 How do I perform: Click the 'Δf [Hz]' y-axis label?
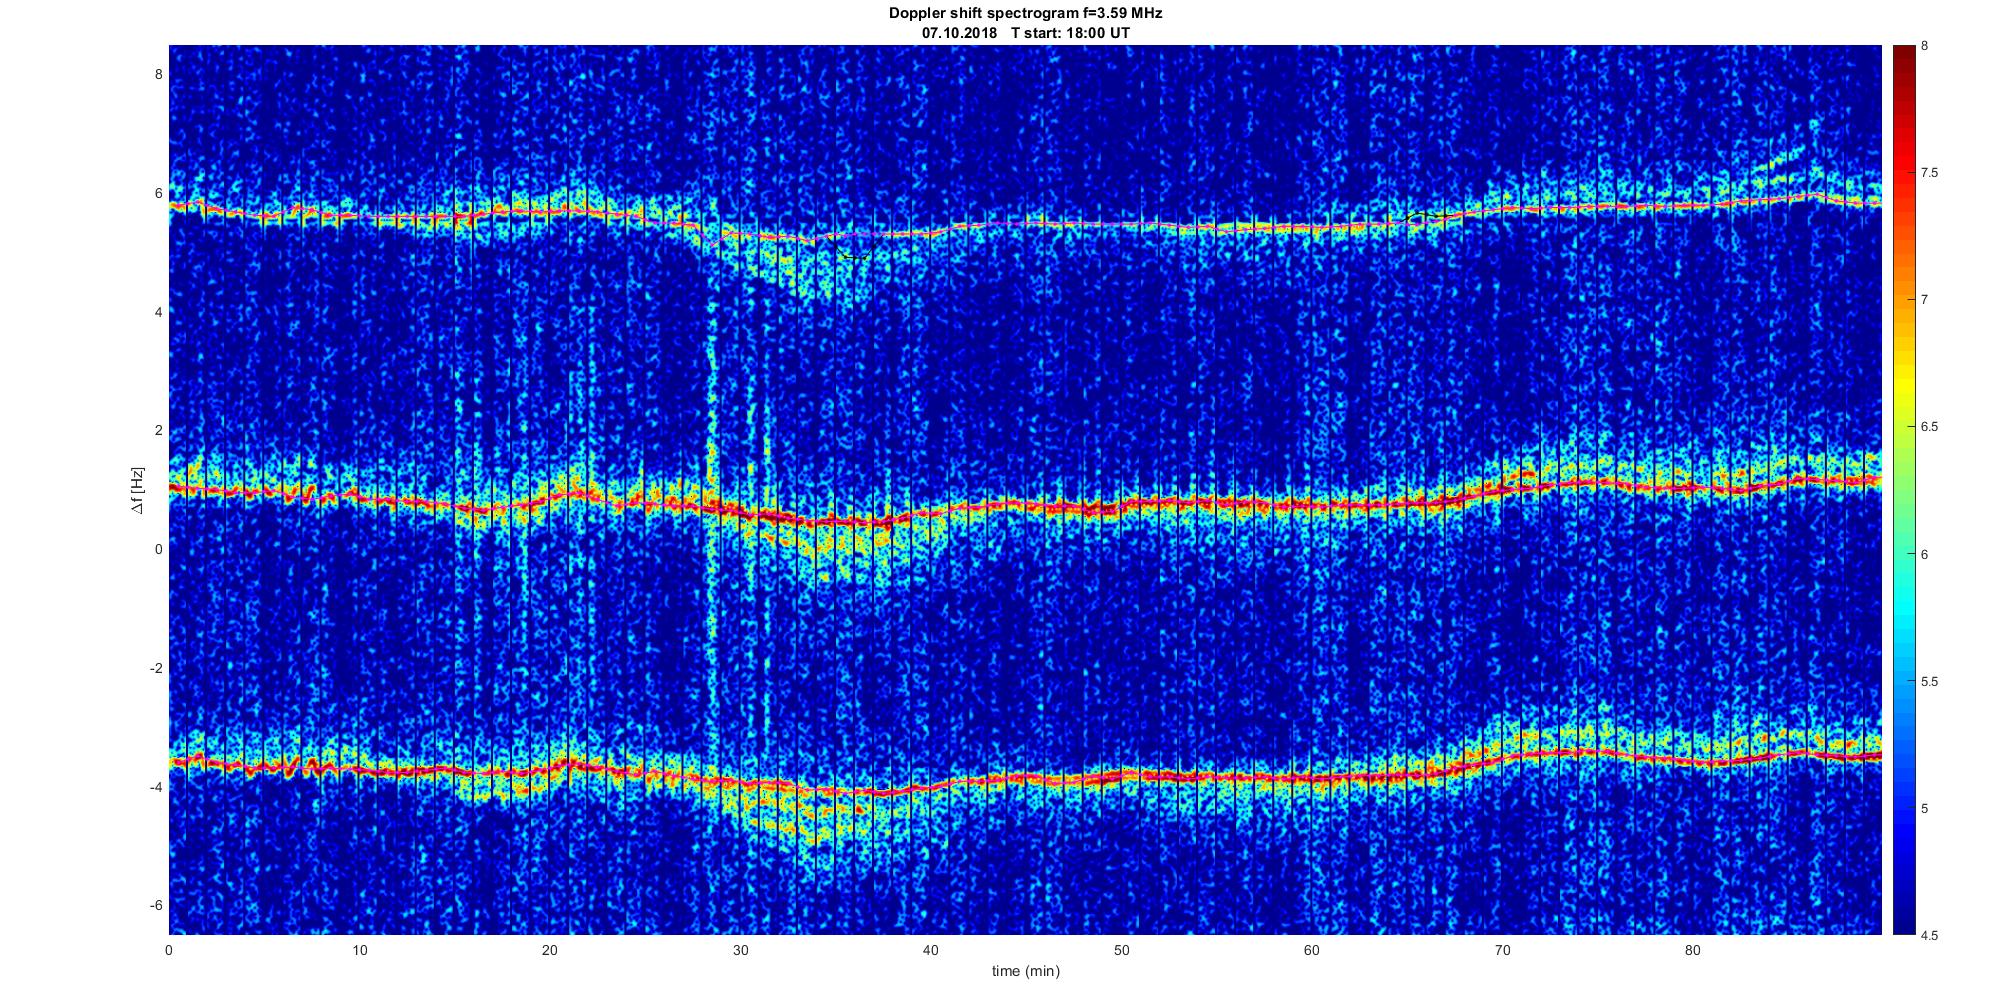click(x=137, y=490)
